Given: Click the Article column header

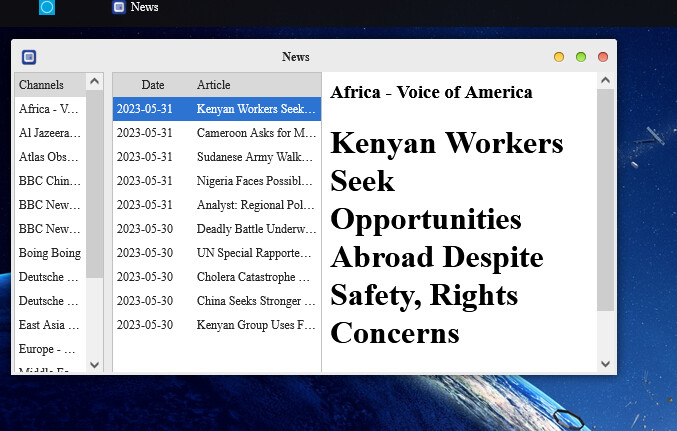Looking at the screenshot, I should [257, 85].
